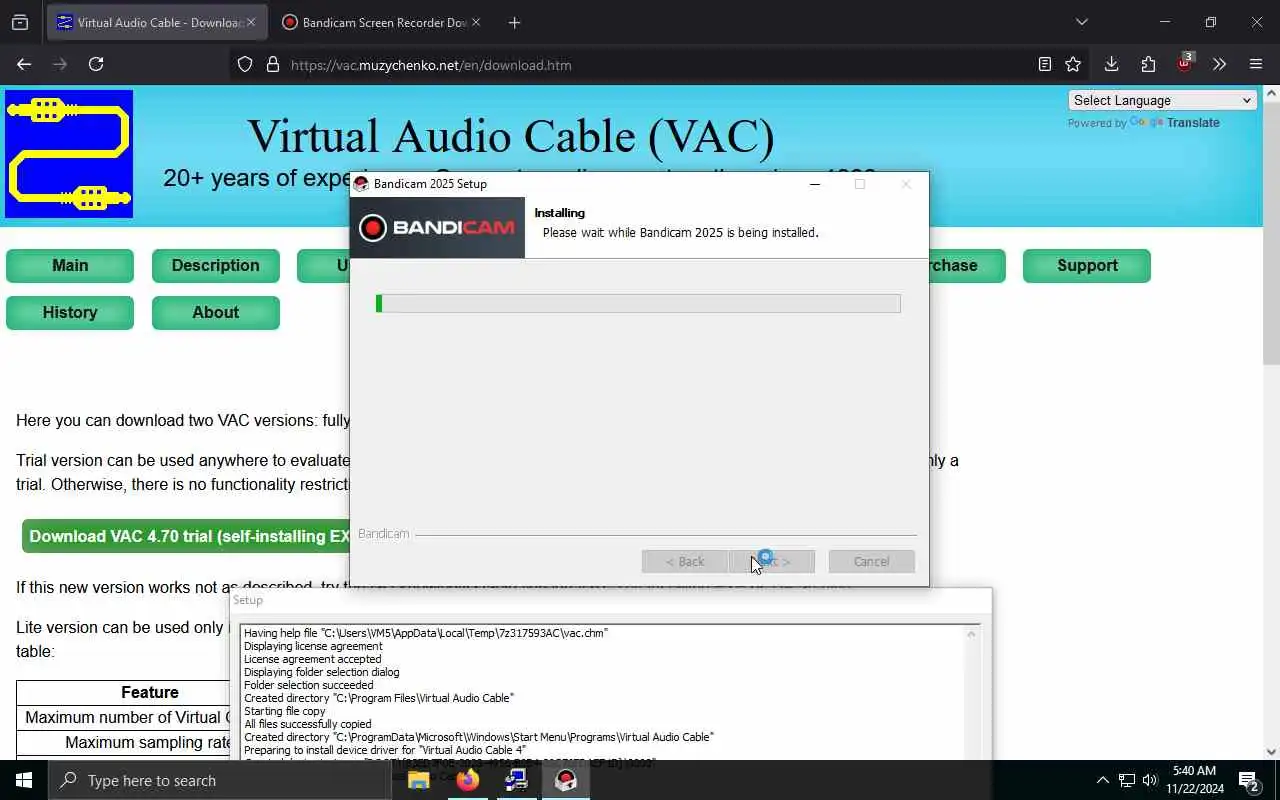Click scroll-up arrow in VAC Setup log
This screenshot has width=1280, height=800.
click(x=971, y=634)
